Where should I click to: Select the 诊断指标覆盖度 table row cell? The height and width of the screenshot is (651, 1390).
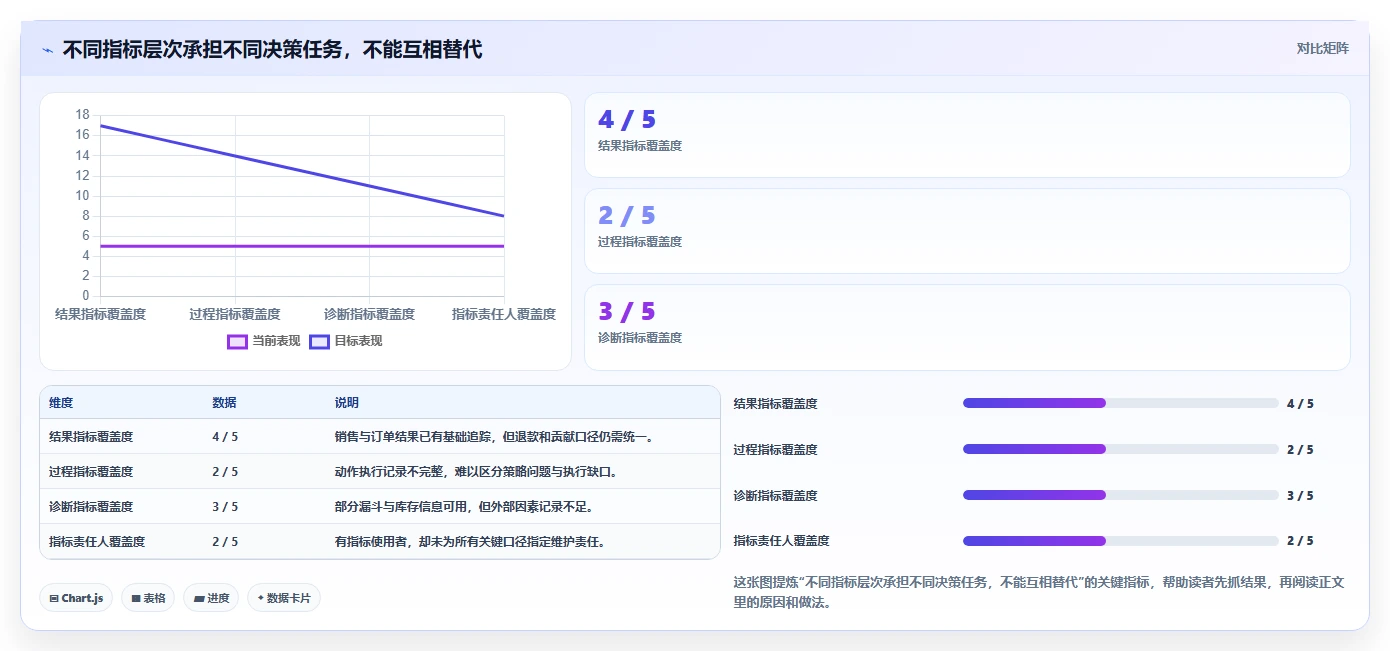pos(91,507)
